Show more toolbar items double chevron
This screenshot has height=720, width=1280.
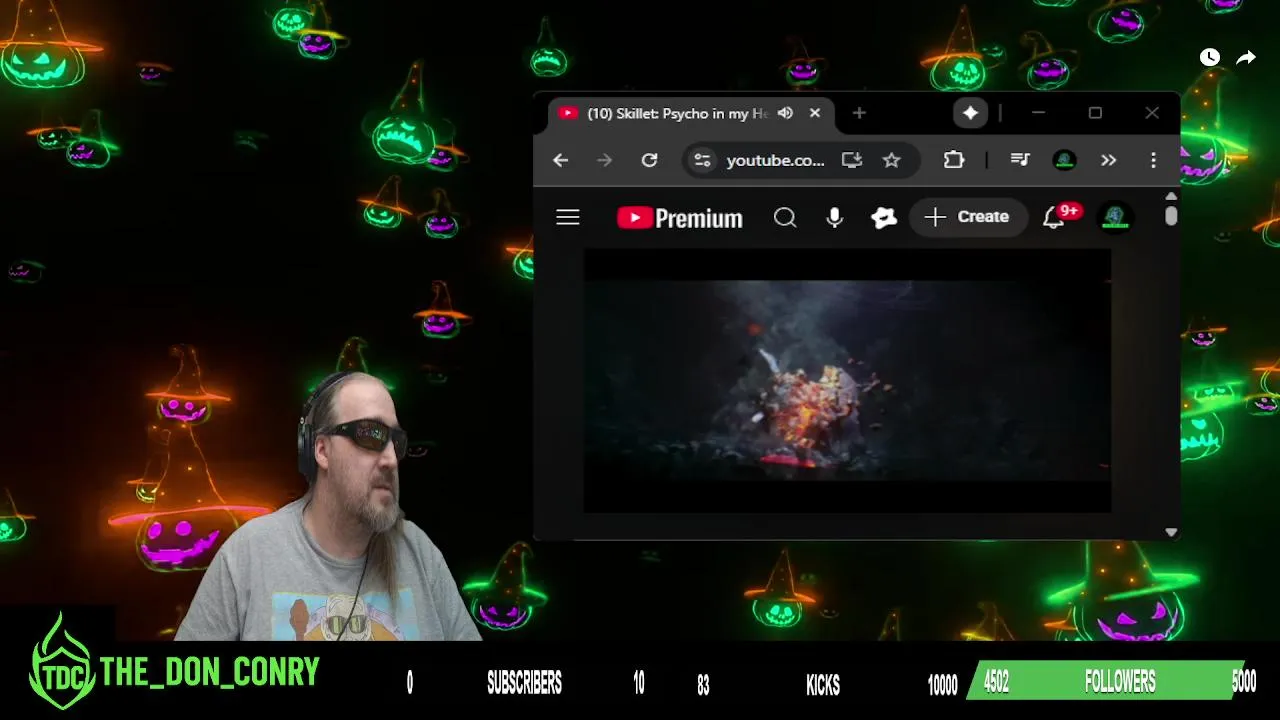(1108, 160)
